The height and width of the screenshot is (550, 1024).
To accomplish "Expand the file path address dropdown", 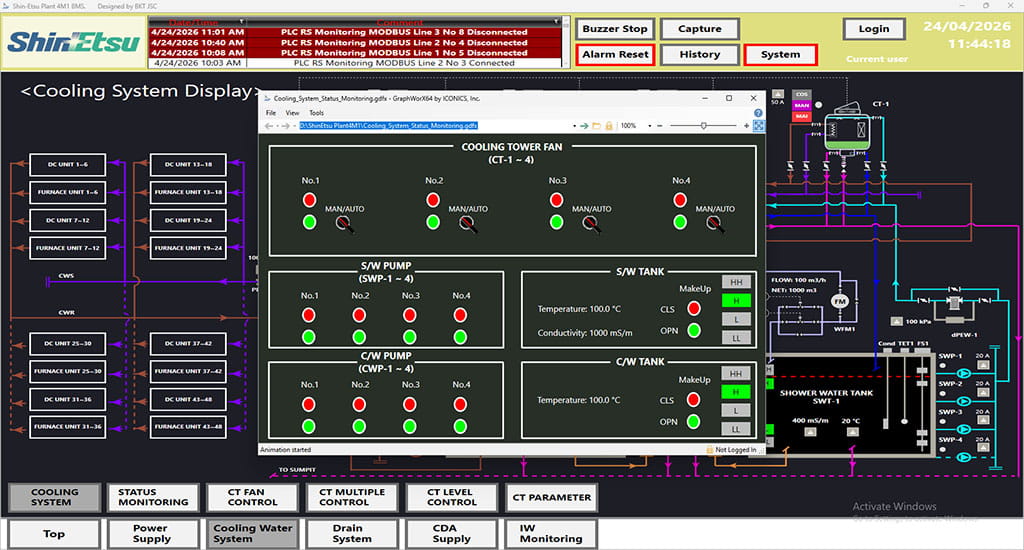I will (x=573, y=126).
